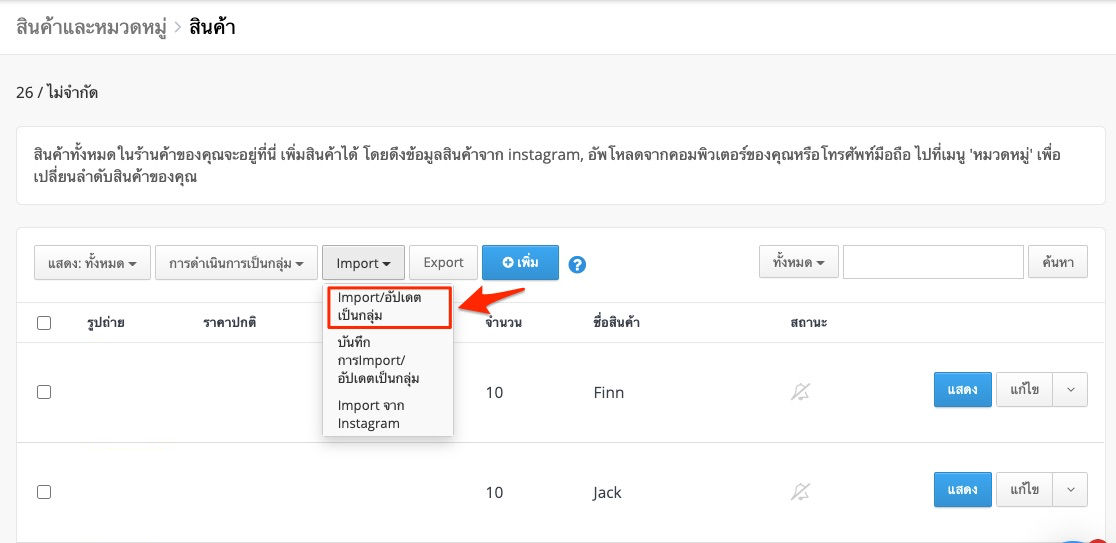Click the รูปถ่าย column header
This screenshot has height=543, width=1116.
click(105, 323)
